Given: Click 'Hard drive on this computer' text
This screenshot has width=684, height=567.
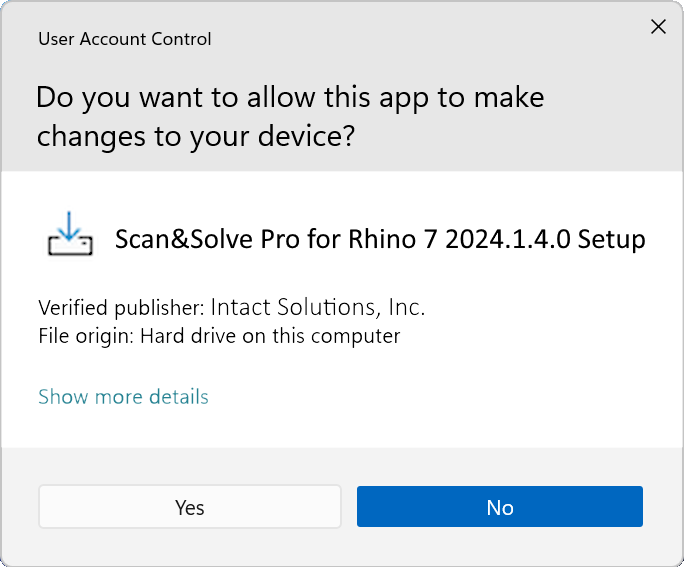Looking at the screenshot, I should (x=270, y=336).
